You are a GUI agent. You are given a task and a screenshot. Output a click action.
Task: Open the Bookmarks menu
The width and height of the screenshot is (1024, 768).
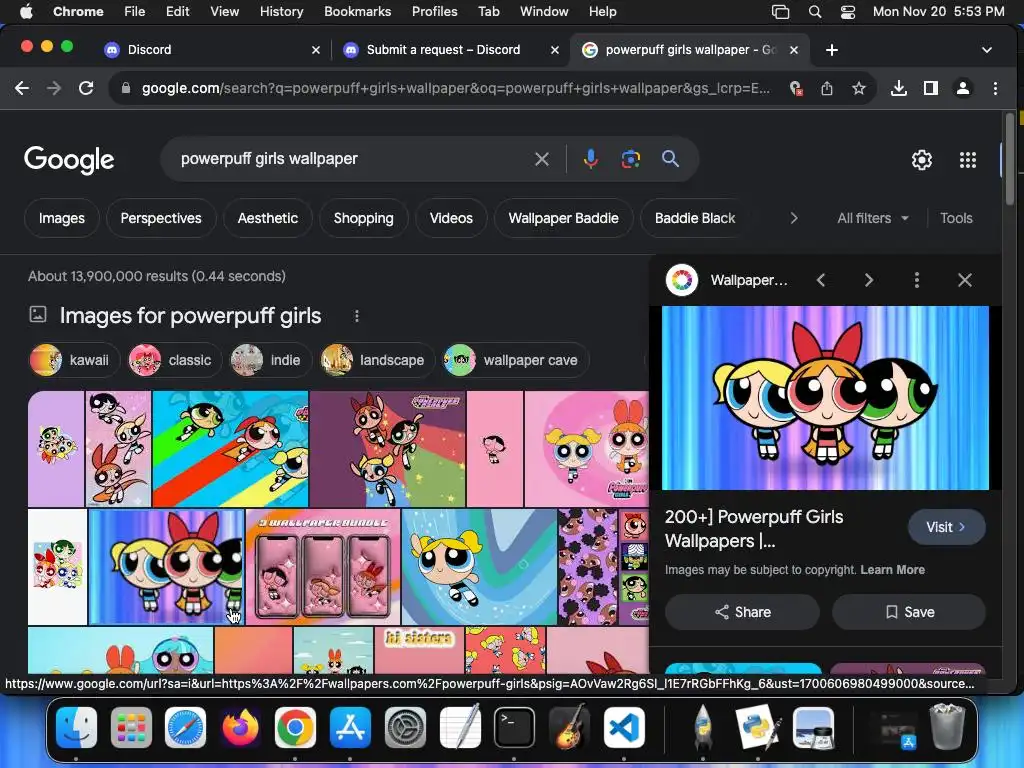pyautogui.click(x=357, y=11)
